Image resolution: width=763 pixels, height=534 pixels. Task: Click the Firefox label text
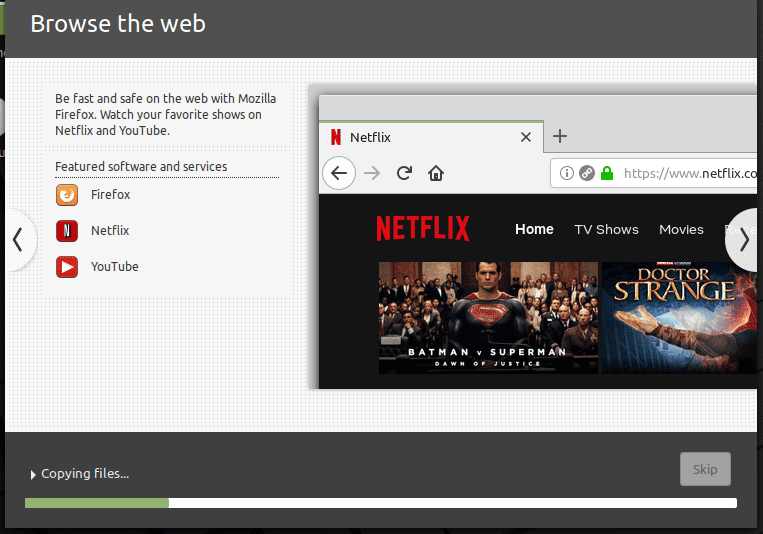point(110,195)
